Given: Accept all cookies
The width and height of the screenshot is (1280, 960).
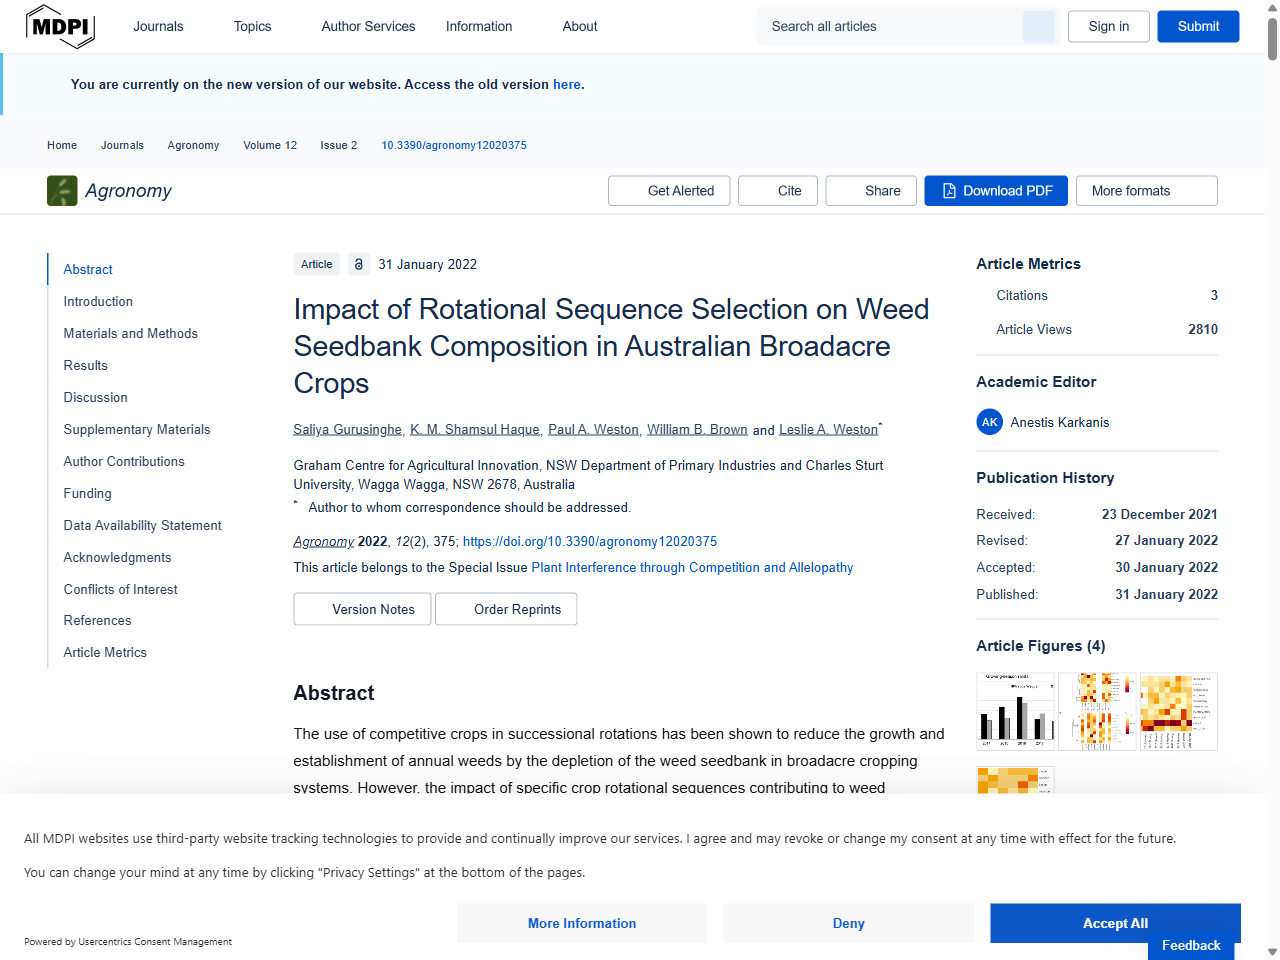Looking at the screenshot, I should [1114, 923].
